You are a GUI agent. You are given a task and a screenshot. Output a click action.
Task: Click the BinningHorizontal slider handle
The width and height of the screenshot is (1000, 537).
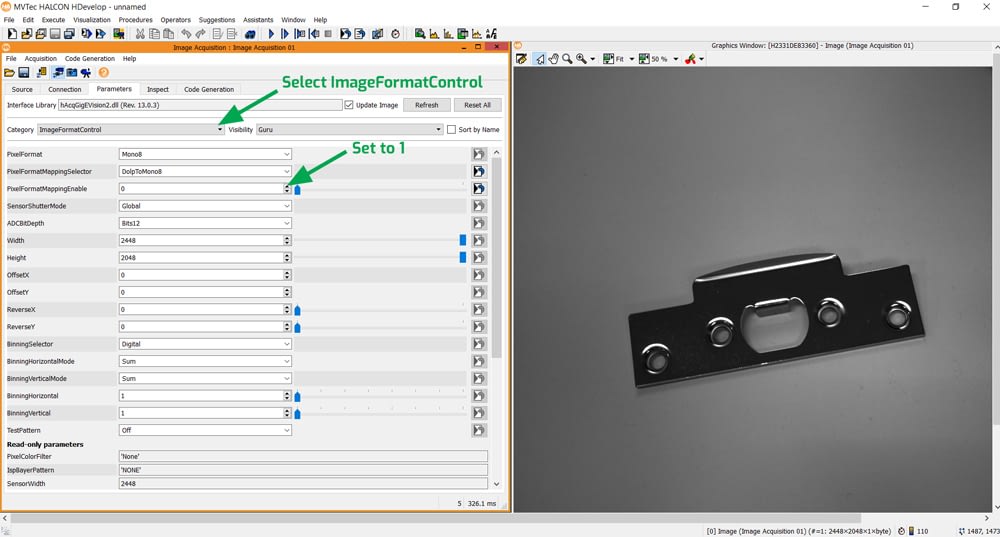[x=297, y=397]
